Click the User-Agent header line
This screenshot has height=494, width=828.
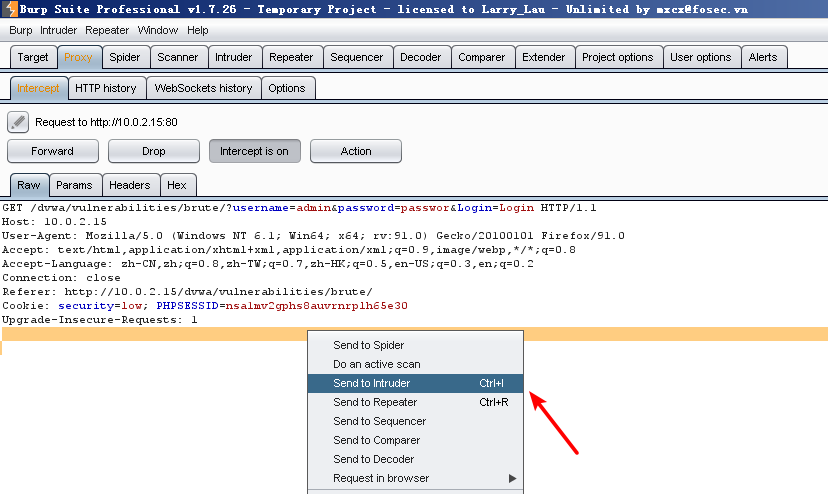(313, 236)
